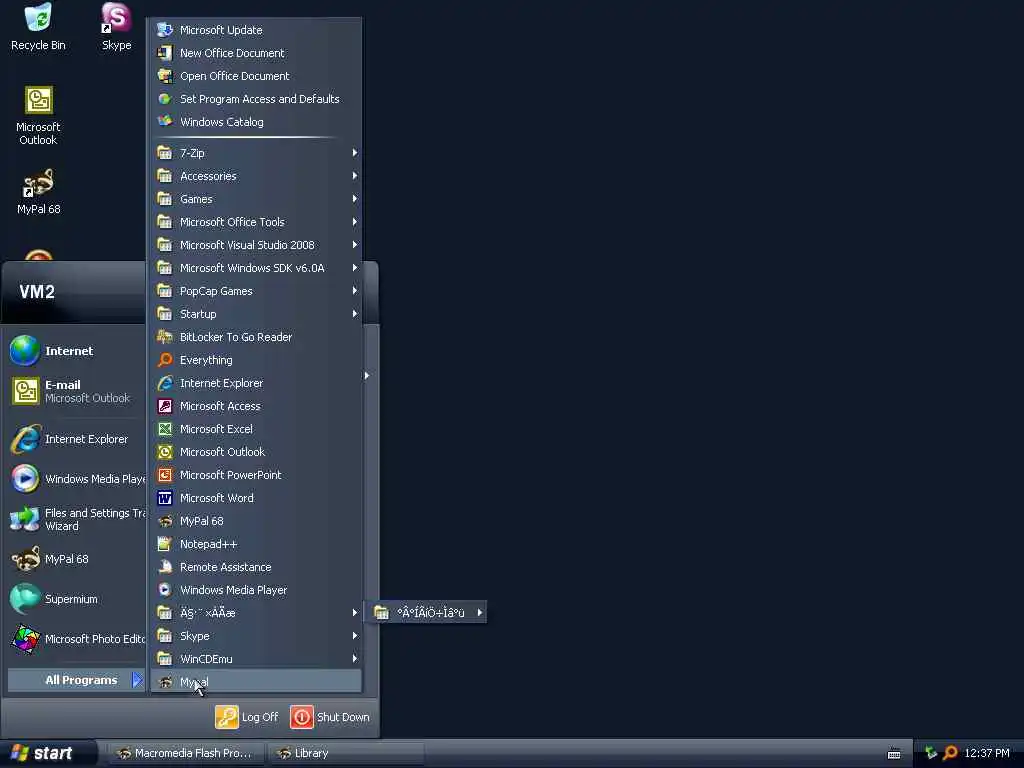
Task: Click the Shut Down button
Action: [330, 717]
